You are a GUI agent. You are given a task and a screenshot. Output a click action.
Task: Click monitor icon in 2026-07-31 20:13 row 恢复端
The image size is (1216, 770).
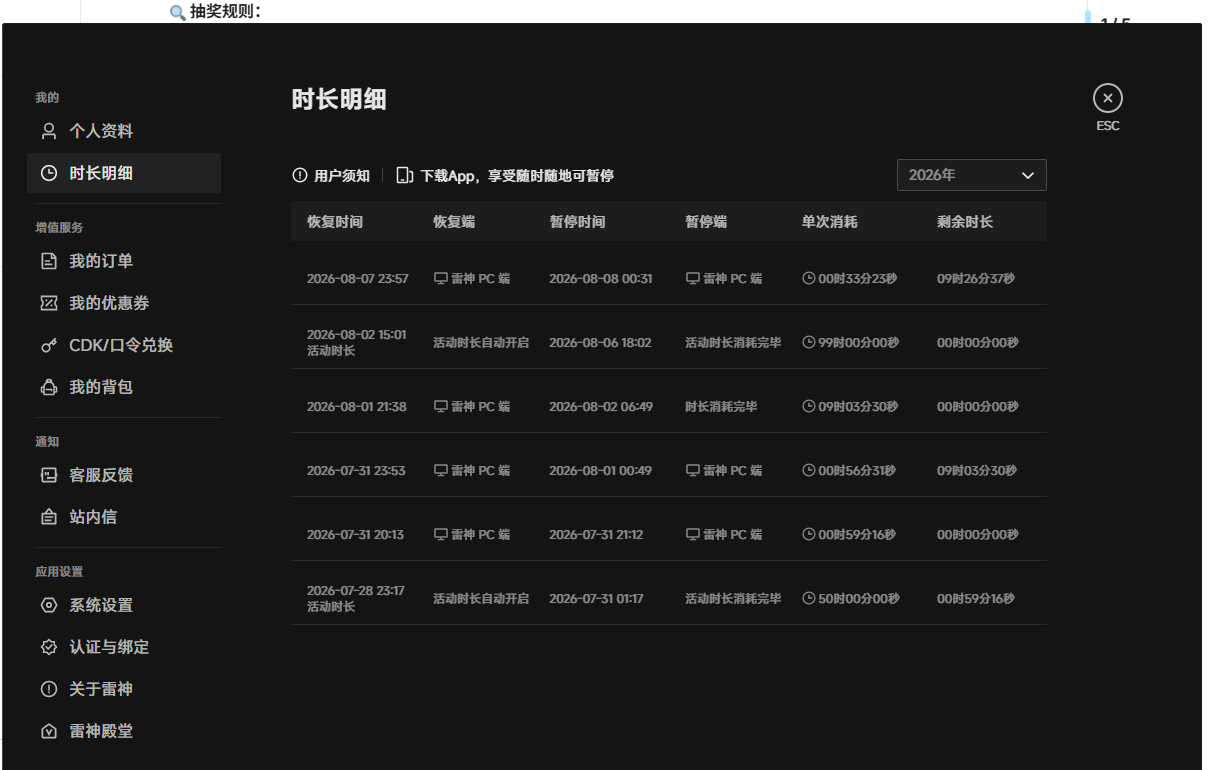[x=440, y=534]
